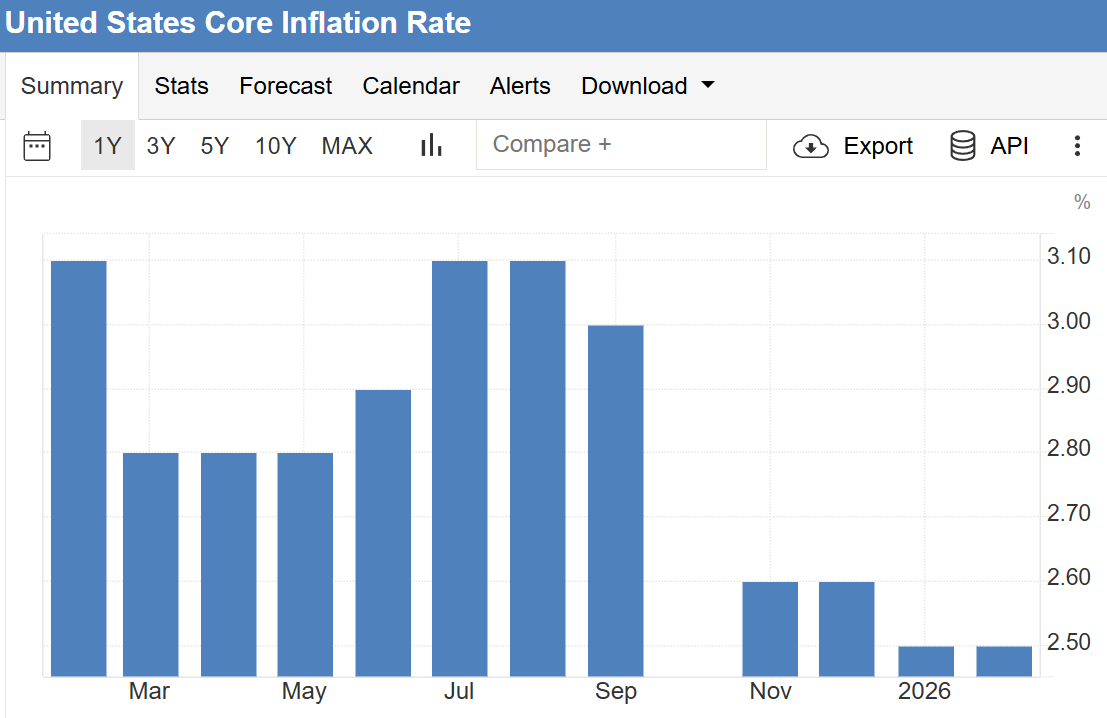Expand the Download dropdown menu
This screenshot has height=718, width=1107.
click(x=647, y=86)
